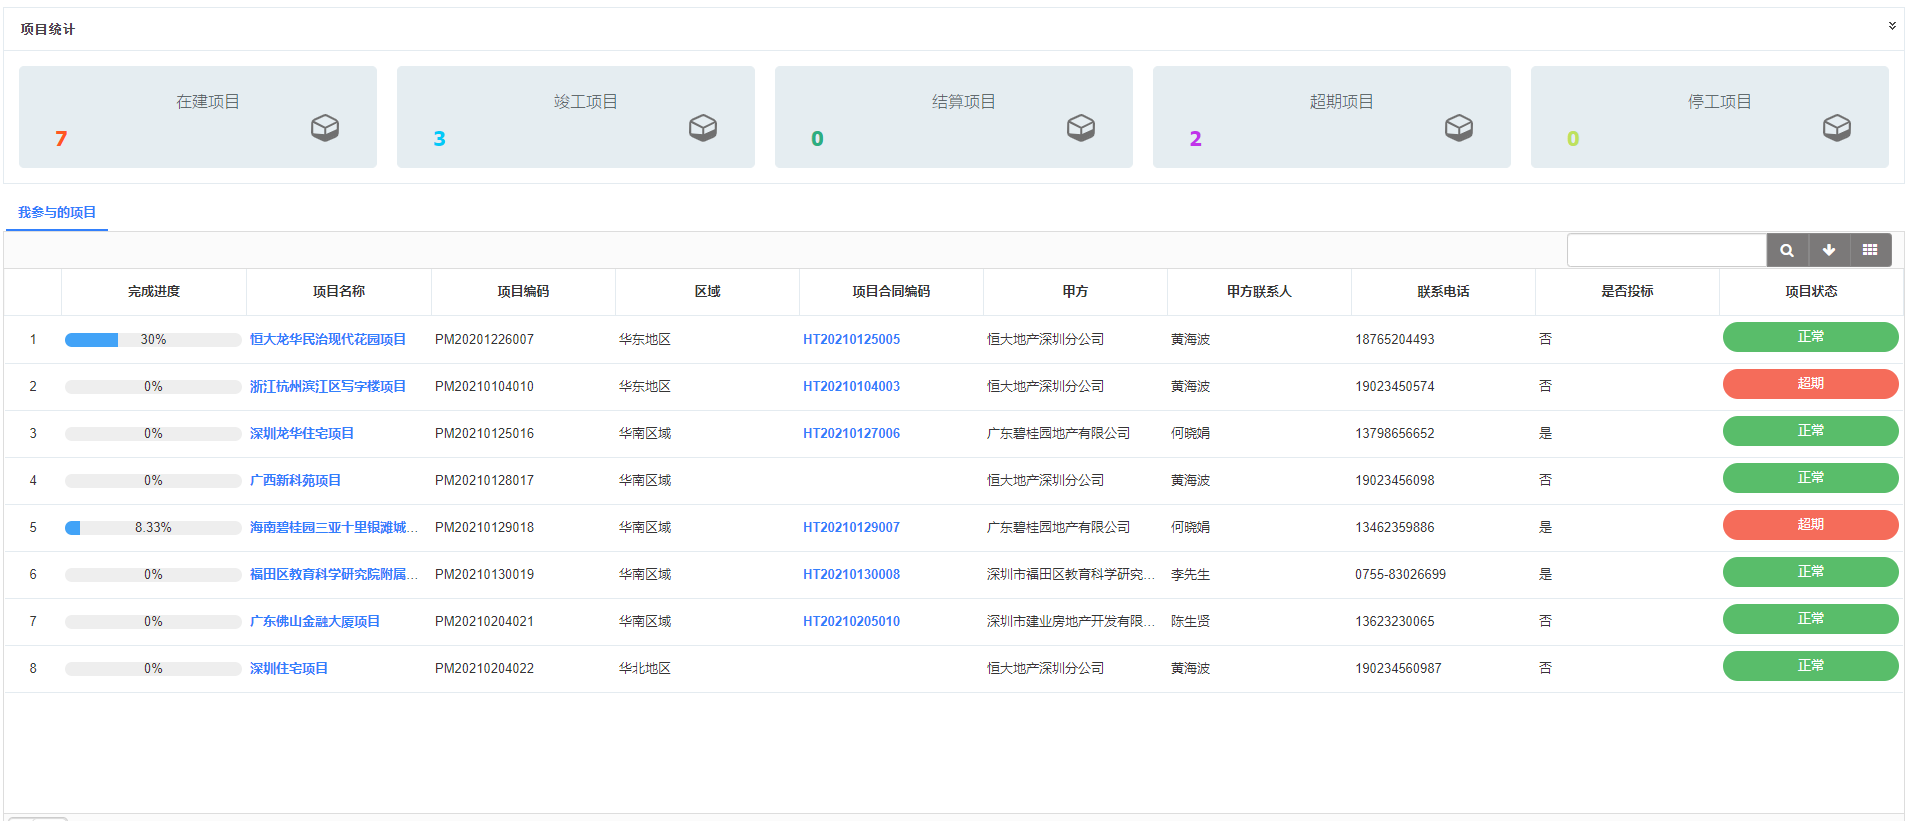The image size is (1907, 821).
Task: Select phone number 0755-83026699
Action: pyautogui.click(x=1400, y=574)
